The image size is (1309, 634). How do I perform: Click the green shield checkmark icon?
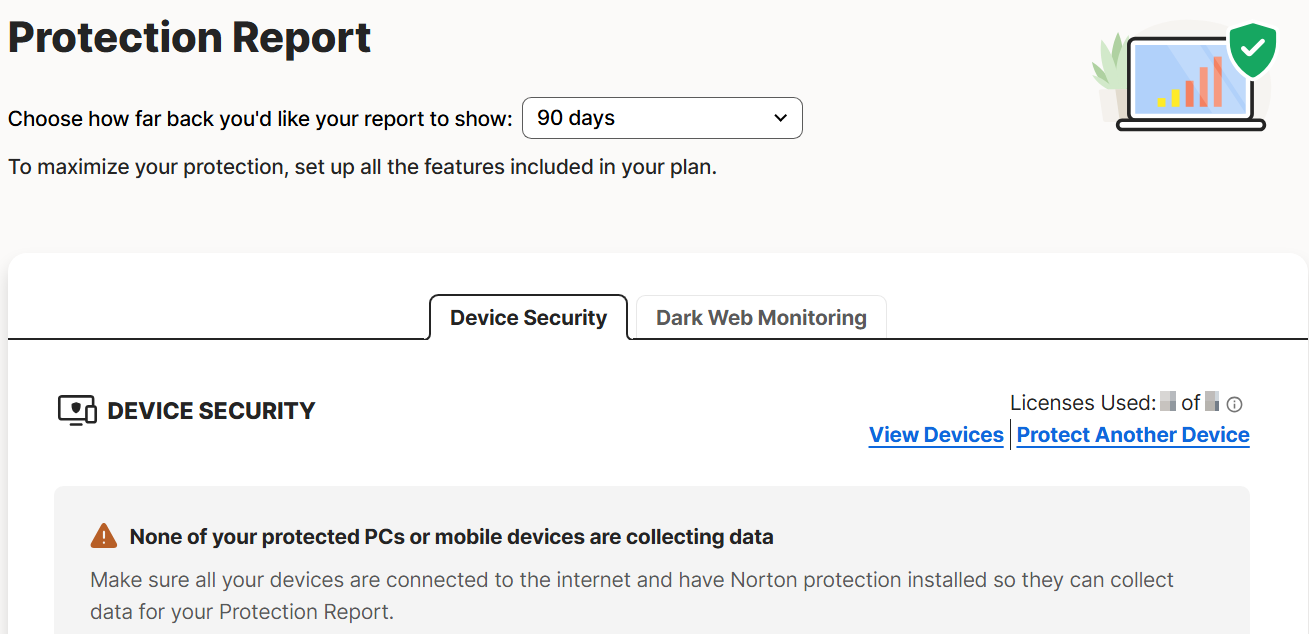[1253, 47]
